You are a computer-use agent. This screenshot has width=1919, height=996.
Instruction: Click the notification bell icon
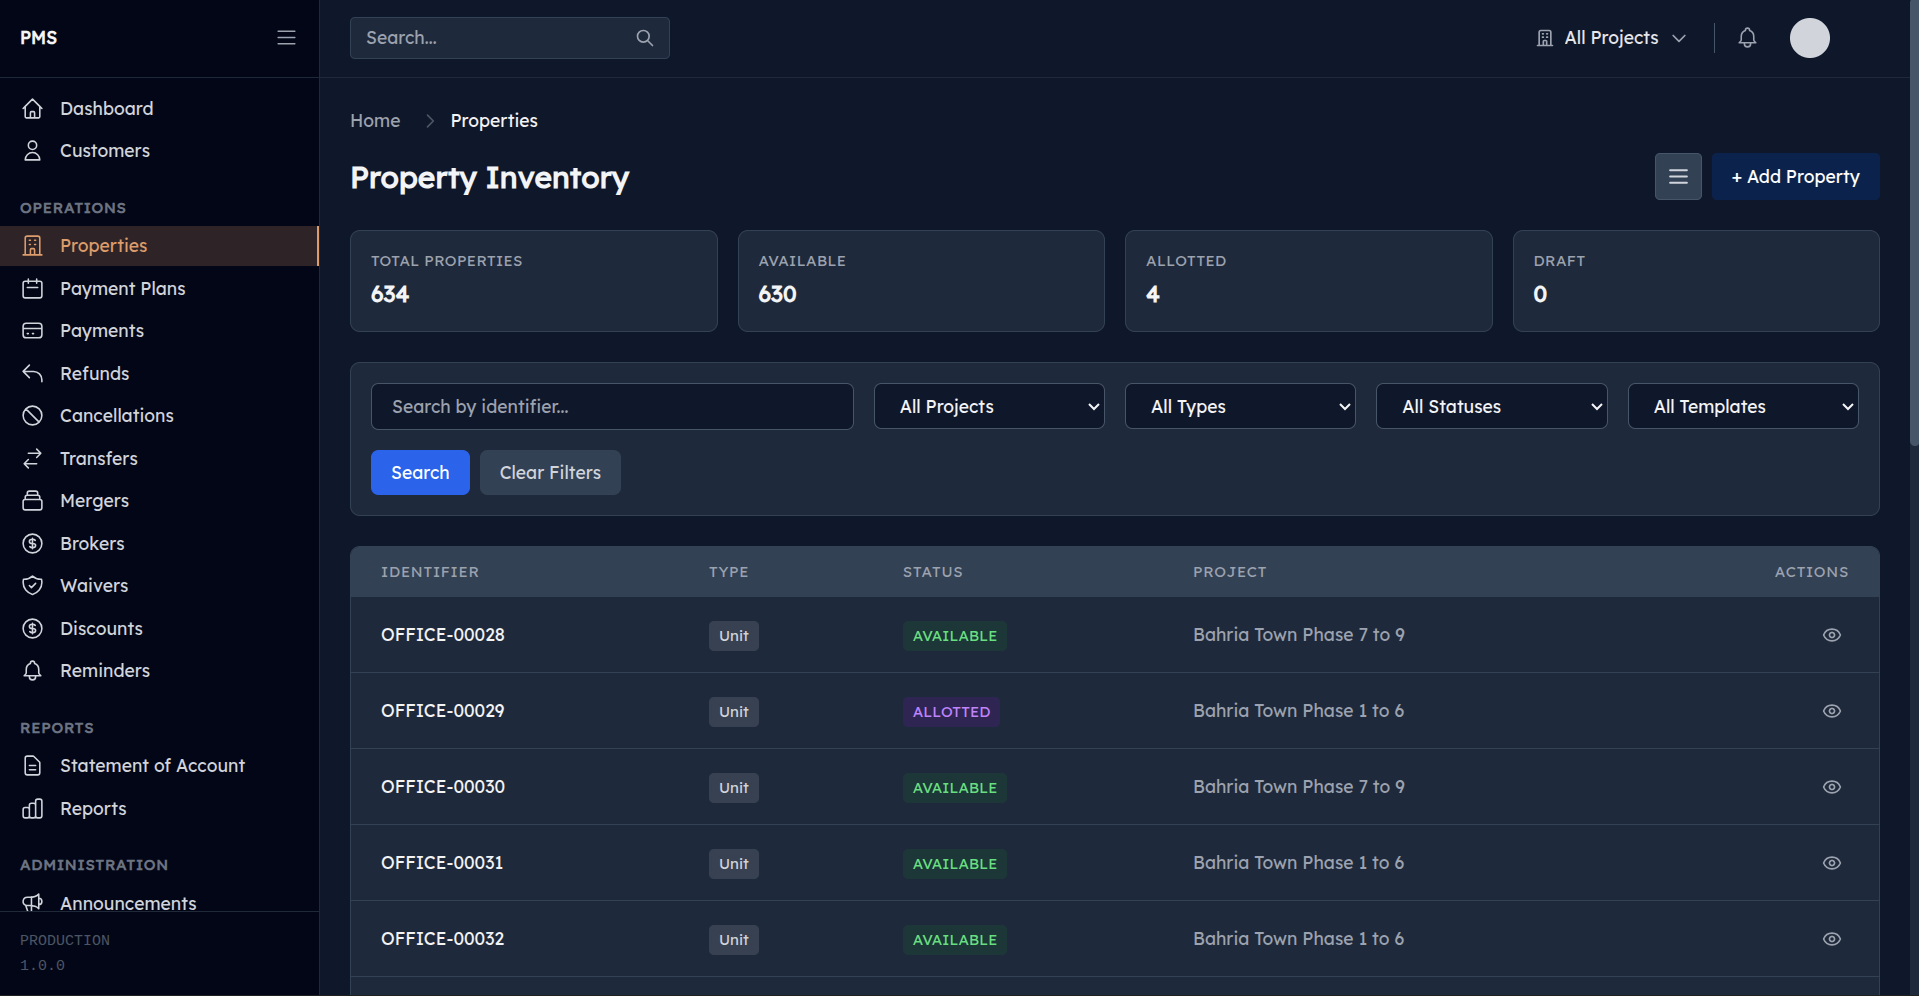pyautogui.click(x=1747, y=37)
